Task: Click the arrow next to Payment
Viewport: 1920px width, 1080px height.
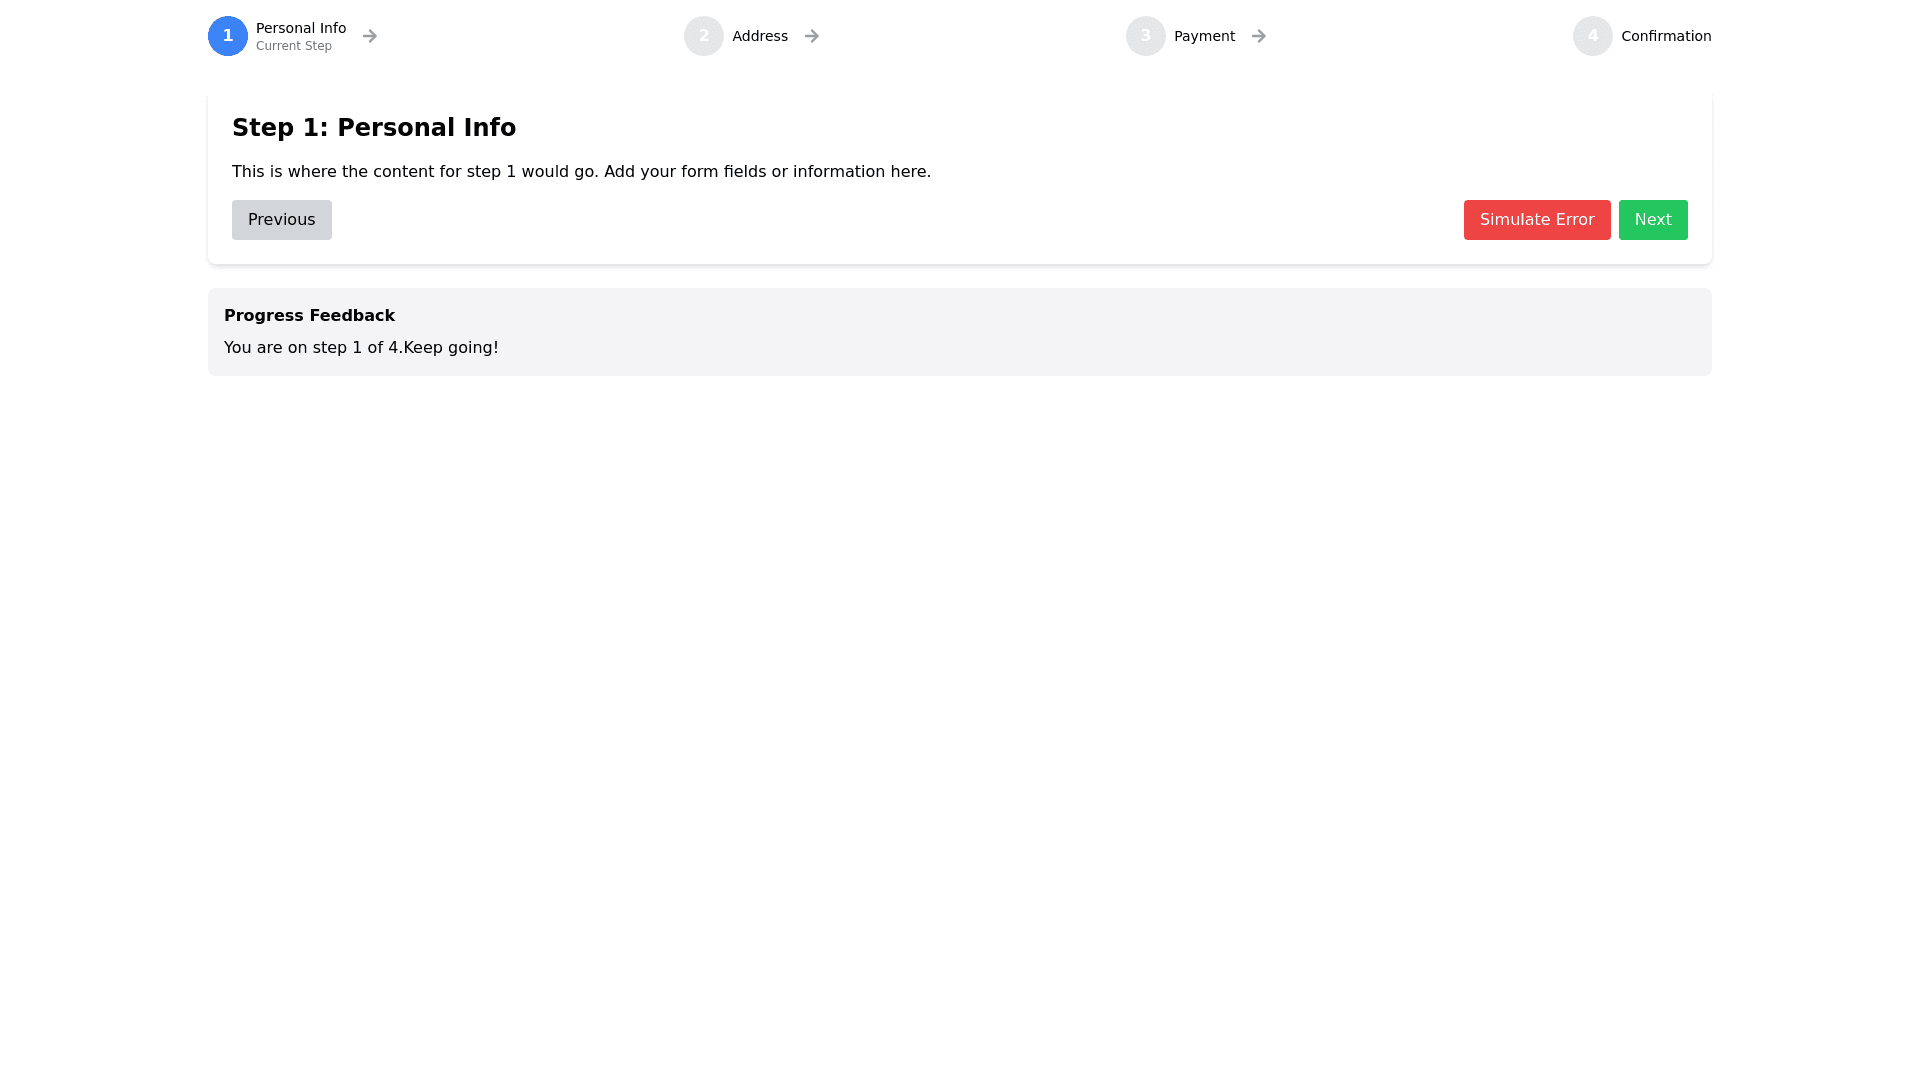Action: [x=1259, y=36]
